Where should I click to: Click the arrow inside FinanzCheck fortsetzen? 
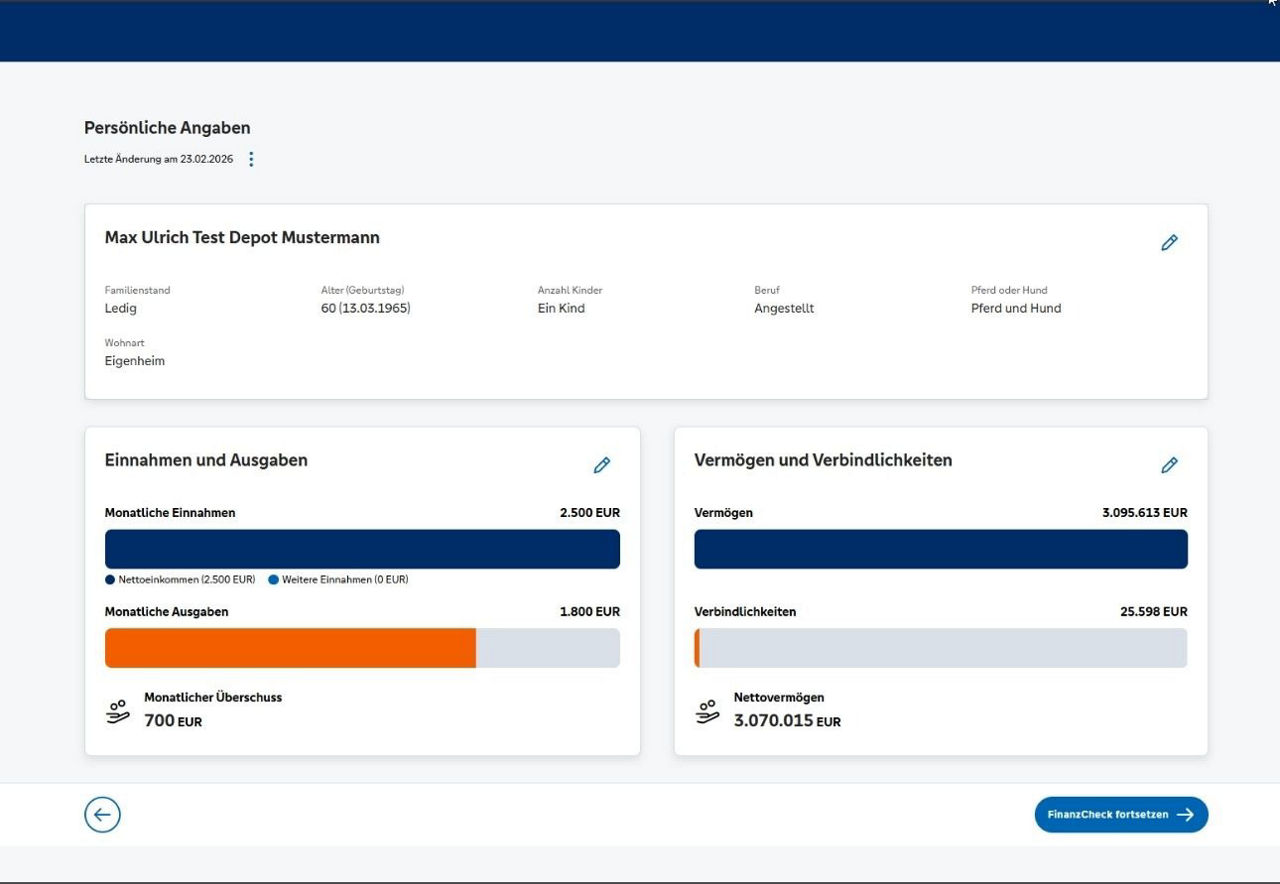coord(1186,814)
